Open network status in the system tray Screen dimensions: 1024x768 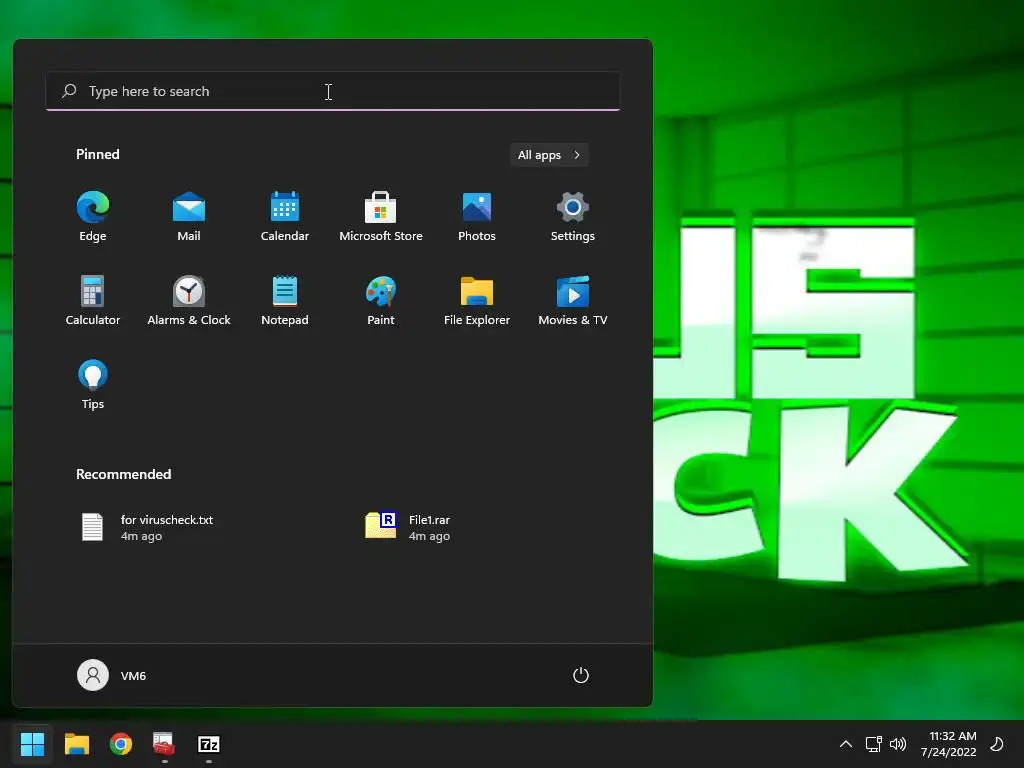click(x=873, y=744)
